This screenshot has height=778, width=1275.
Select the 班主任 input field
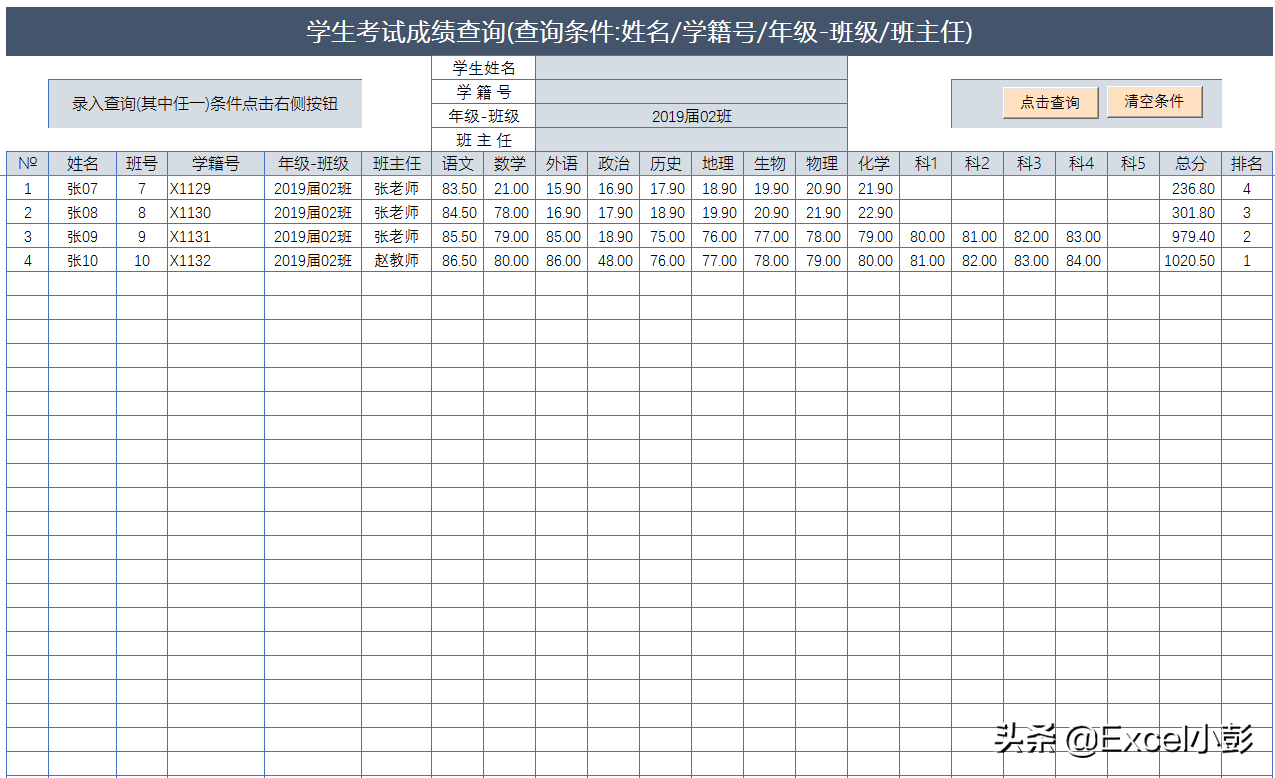click(x=691, y=140)
